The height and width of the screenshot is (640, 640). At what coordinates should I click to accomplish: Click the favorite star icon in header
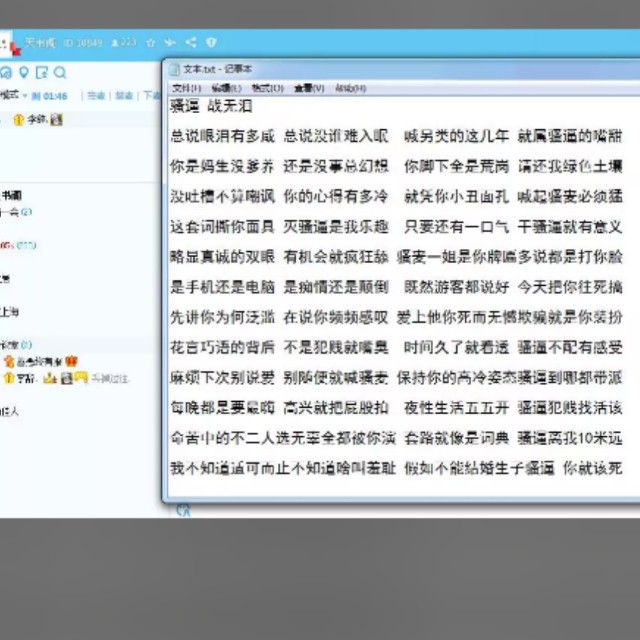tap(150, 43)
